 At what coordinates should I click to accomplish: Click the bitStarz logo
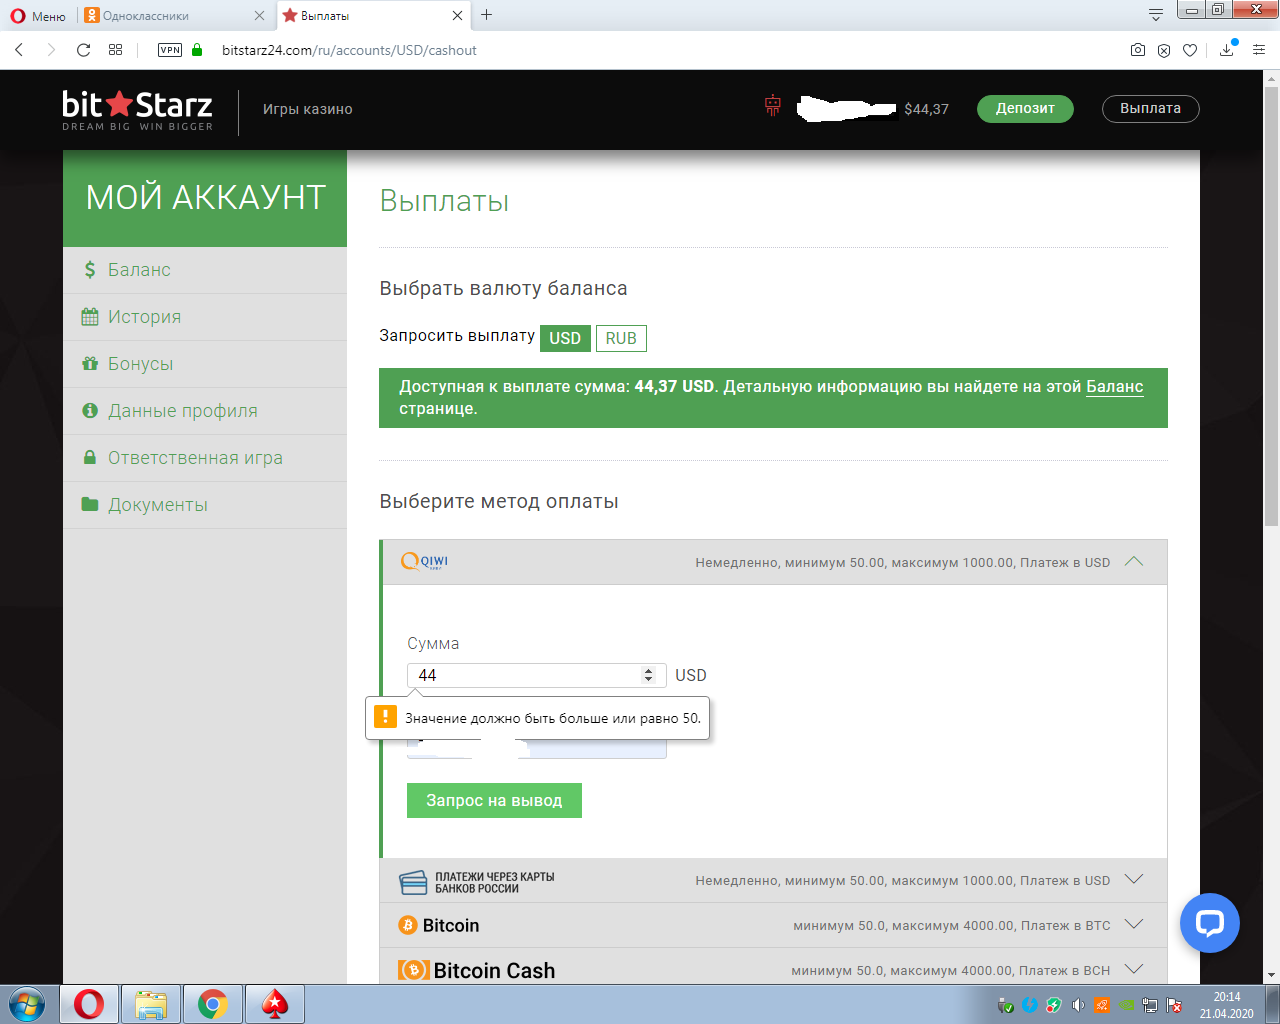(x=137, y=110)
